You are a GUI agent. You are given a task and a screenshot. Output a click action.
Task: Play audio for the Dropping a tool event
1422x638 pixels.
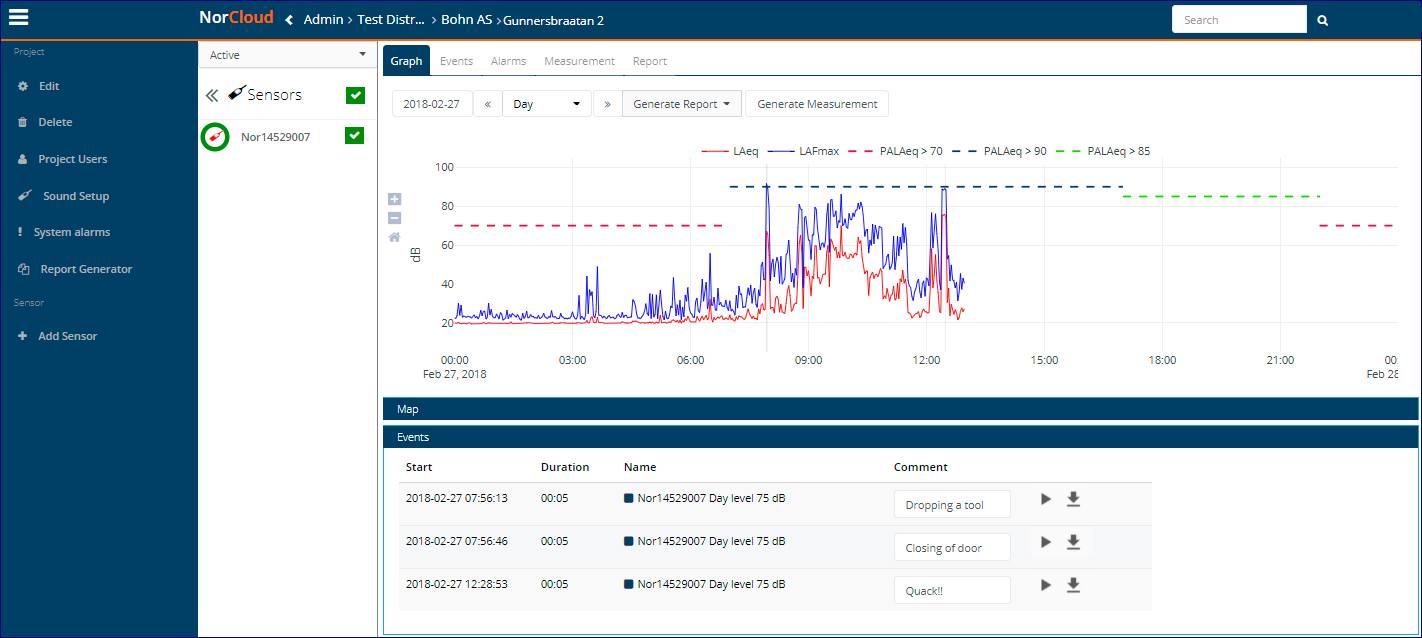[1046, 499]
